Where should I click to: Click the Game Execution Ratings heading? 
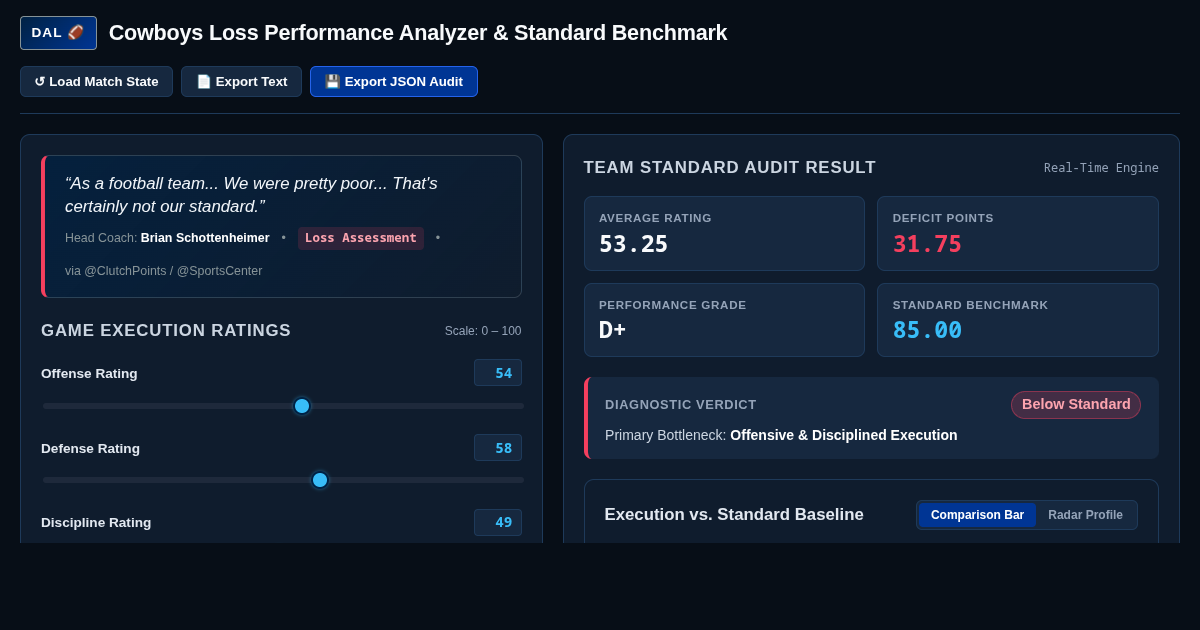point(166,331)
